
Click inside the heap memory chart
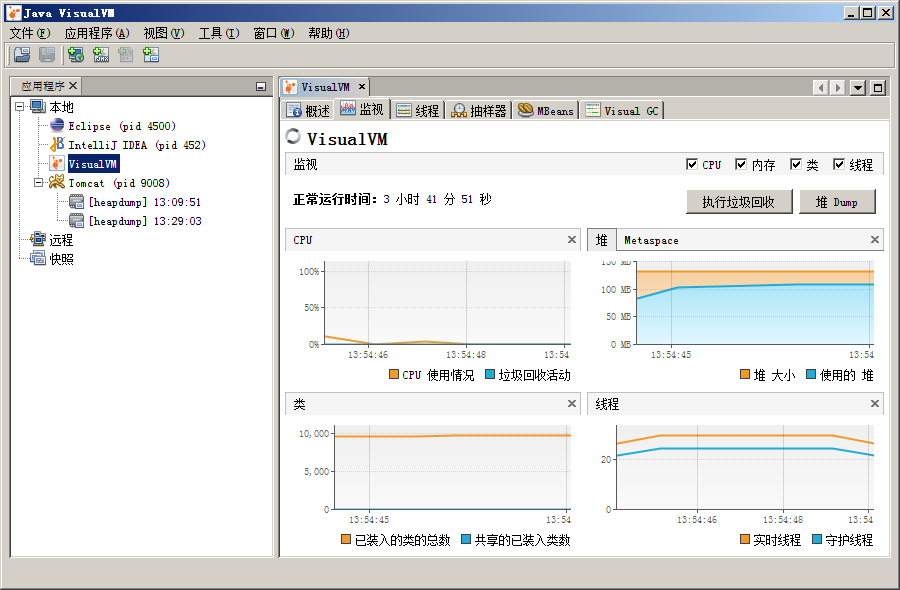tap(755, 303)
